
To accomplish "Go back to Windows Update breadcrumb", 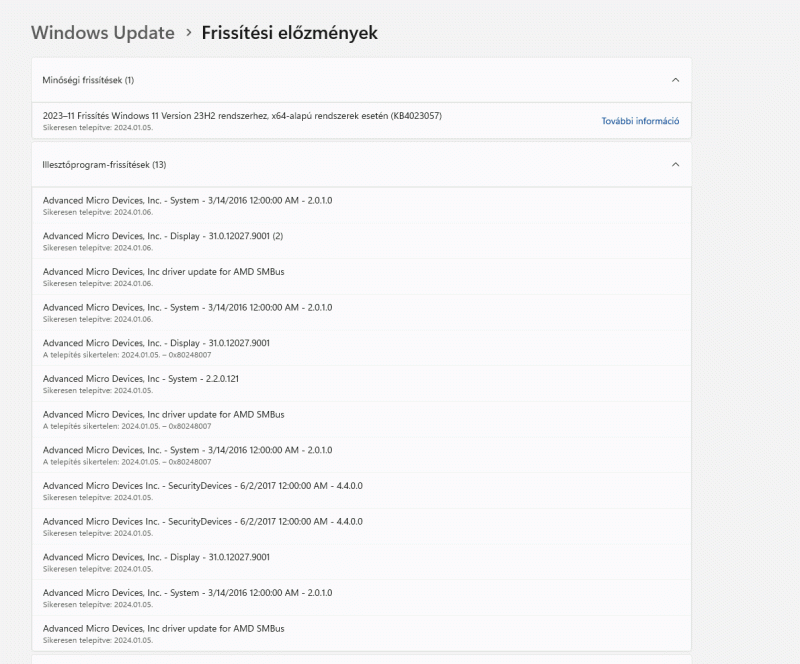I will pyautogui.click(x=102, y=33).
